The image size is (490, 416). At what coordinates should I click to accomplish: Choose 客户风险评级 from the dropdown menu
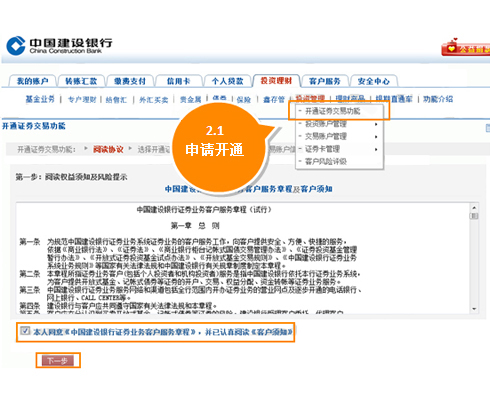click(326, 162)
